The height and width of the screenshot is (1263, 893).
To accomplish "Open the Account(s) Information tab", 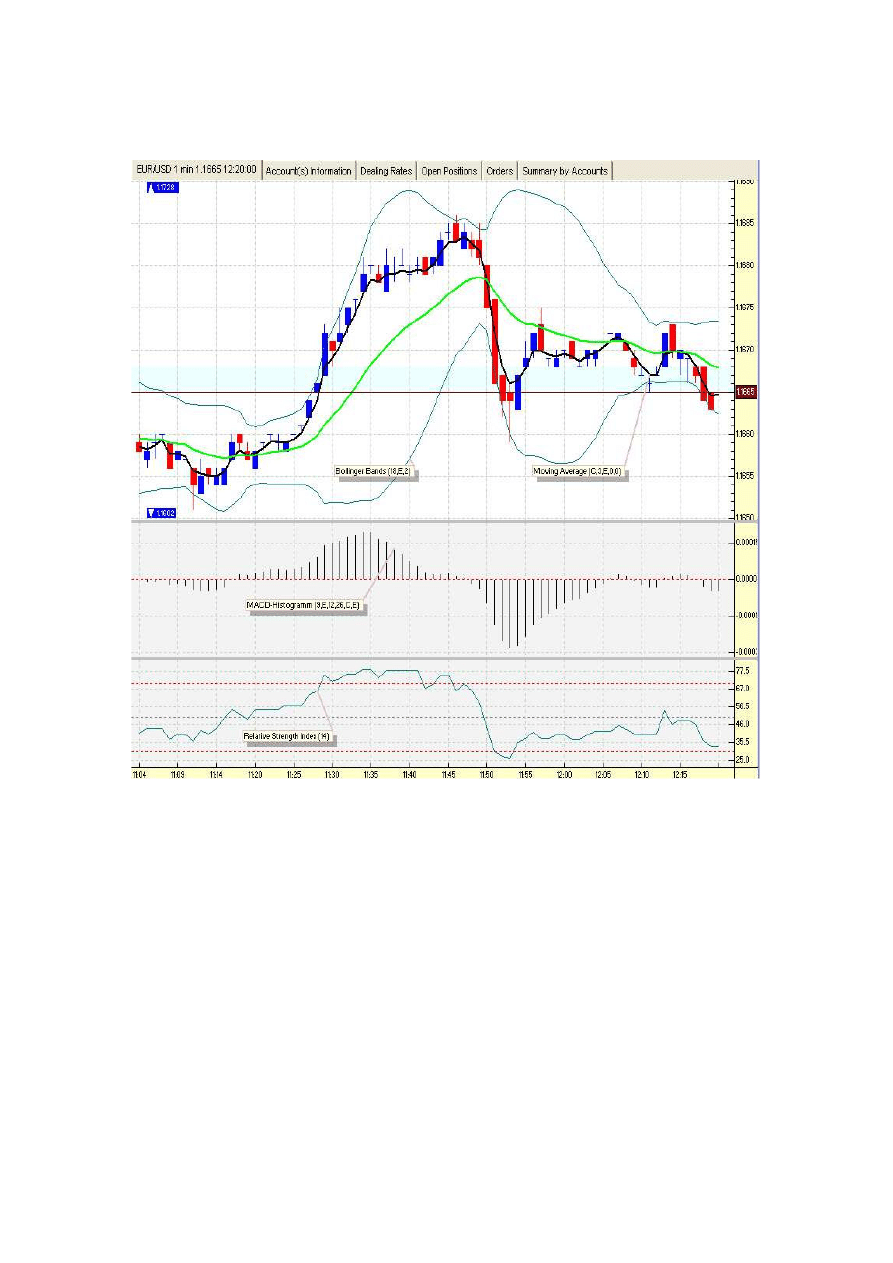I will pyautogui.click(x=308, y=171).
